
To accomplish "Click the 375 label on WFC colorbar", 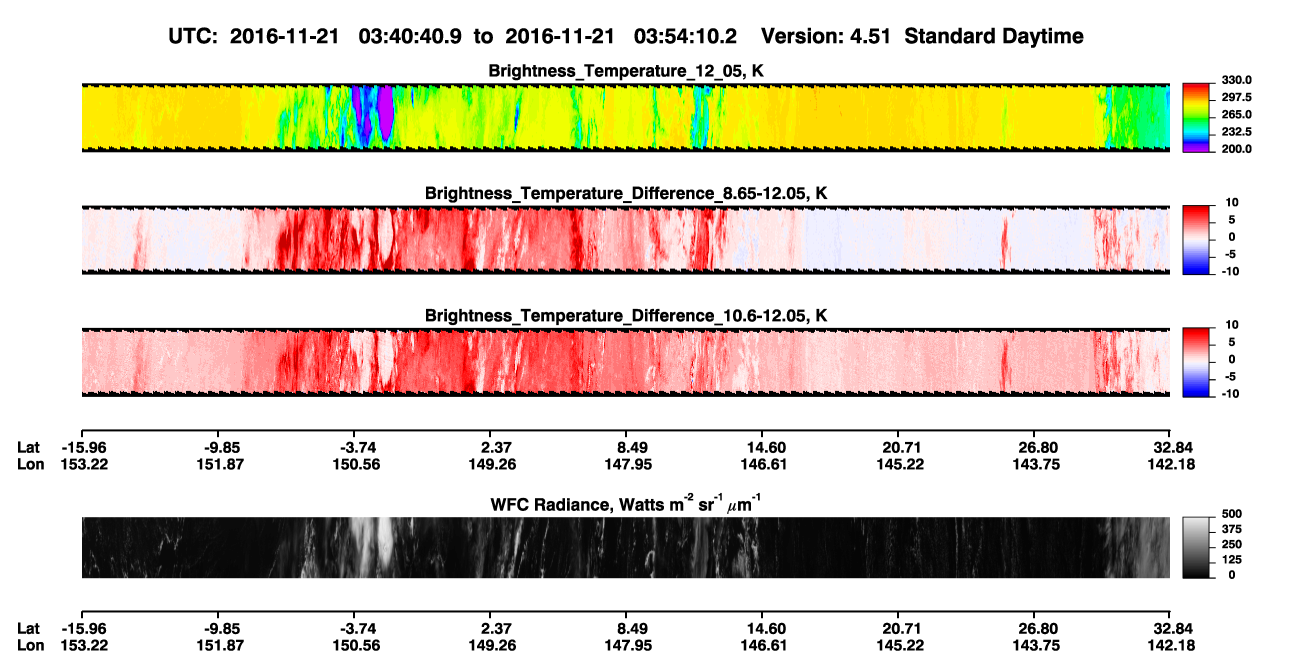I will pos(1231,529).
